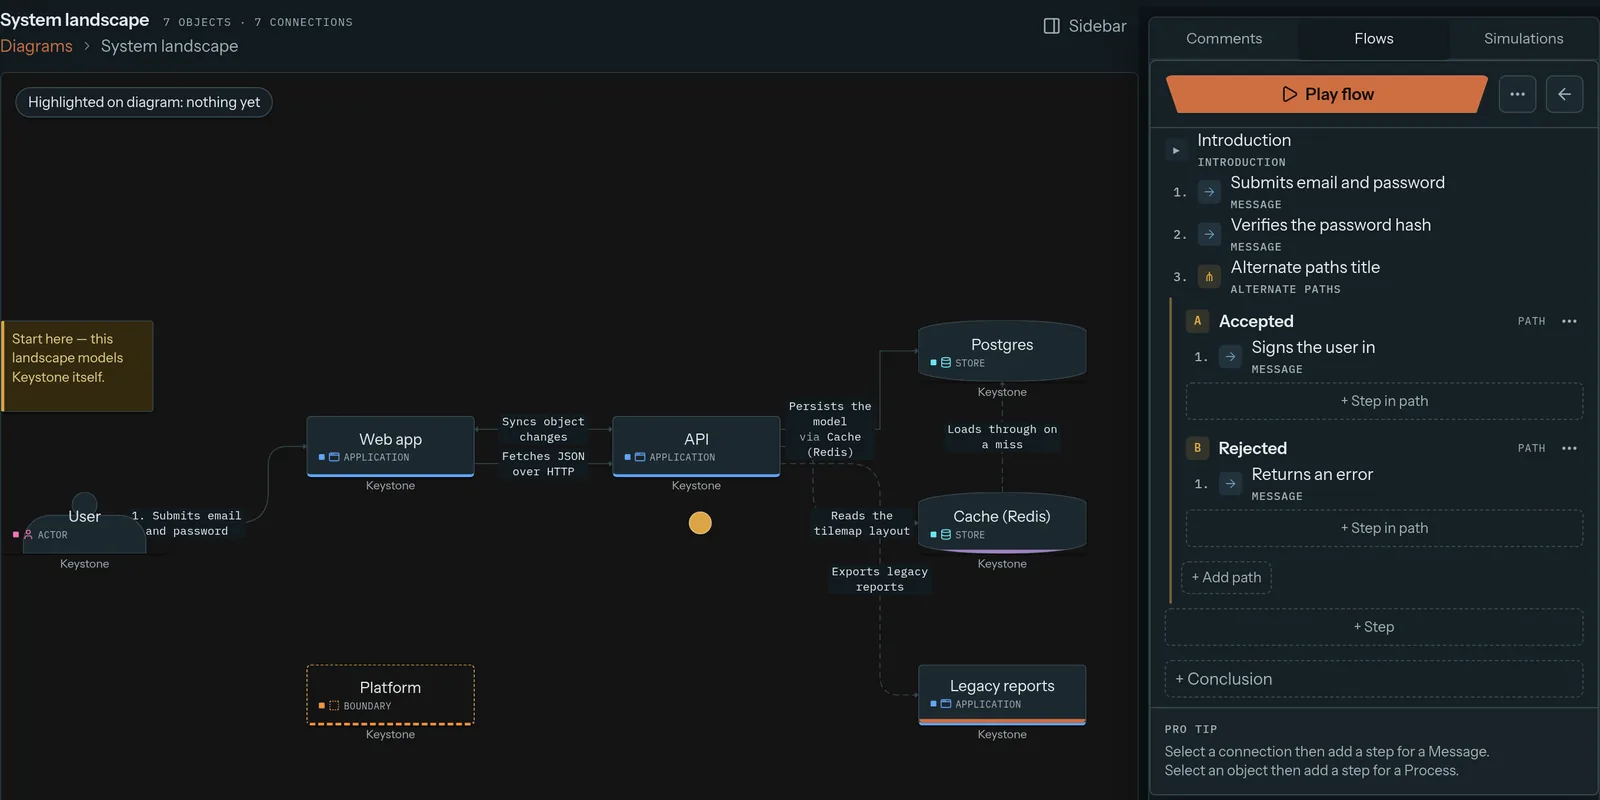The width and height of the screenshot is (1600, 800).
Task: Start the Play flow button
Action: (1327, 94)
